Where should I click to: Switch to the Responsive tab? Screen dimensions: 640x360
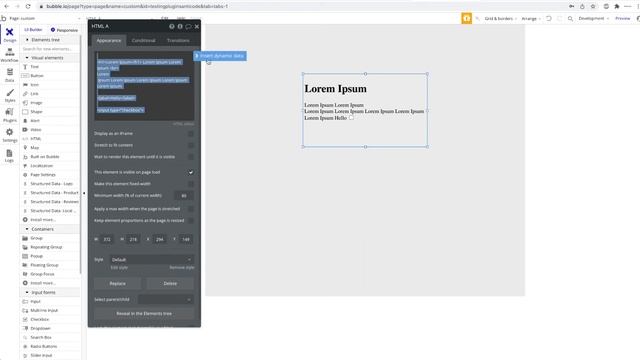click(x=64, y=30)
